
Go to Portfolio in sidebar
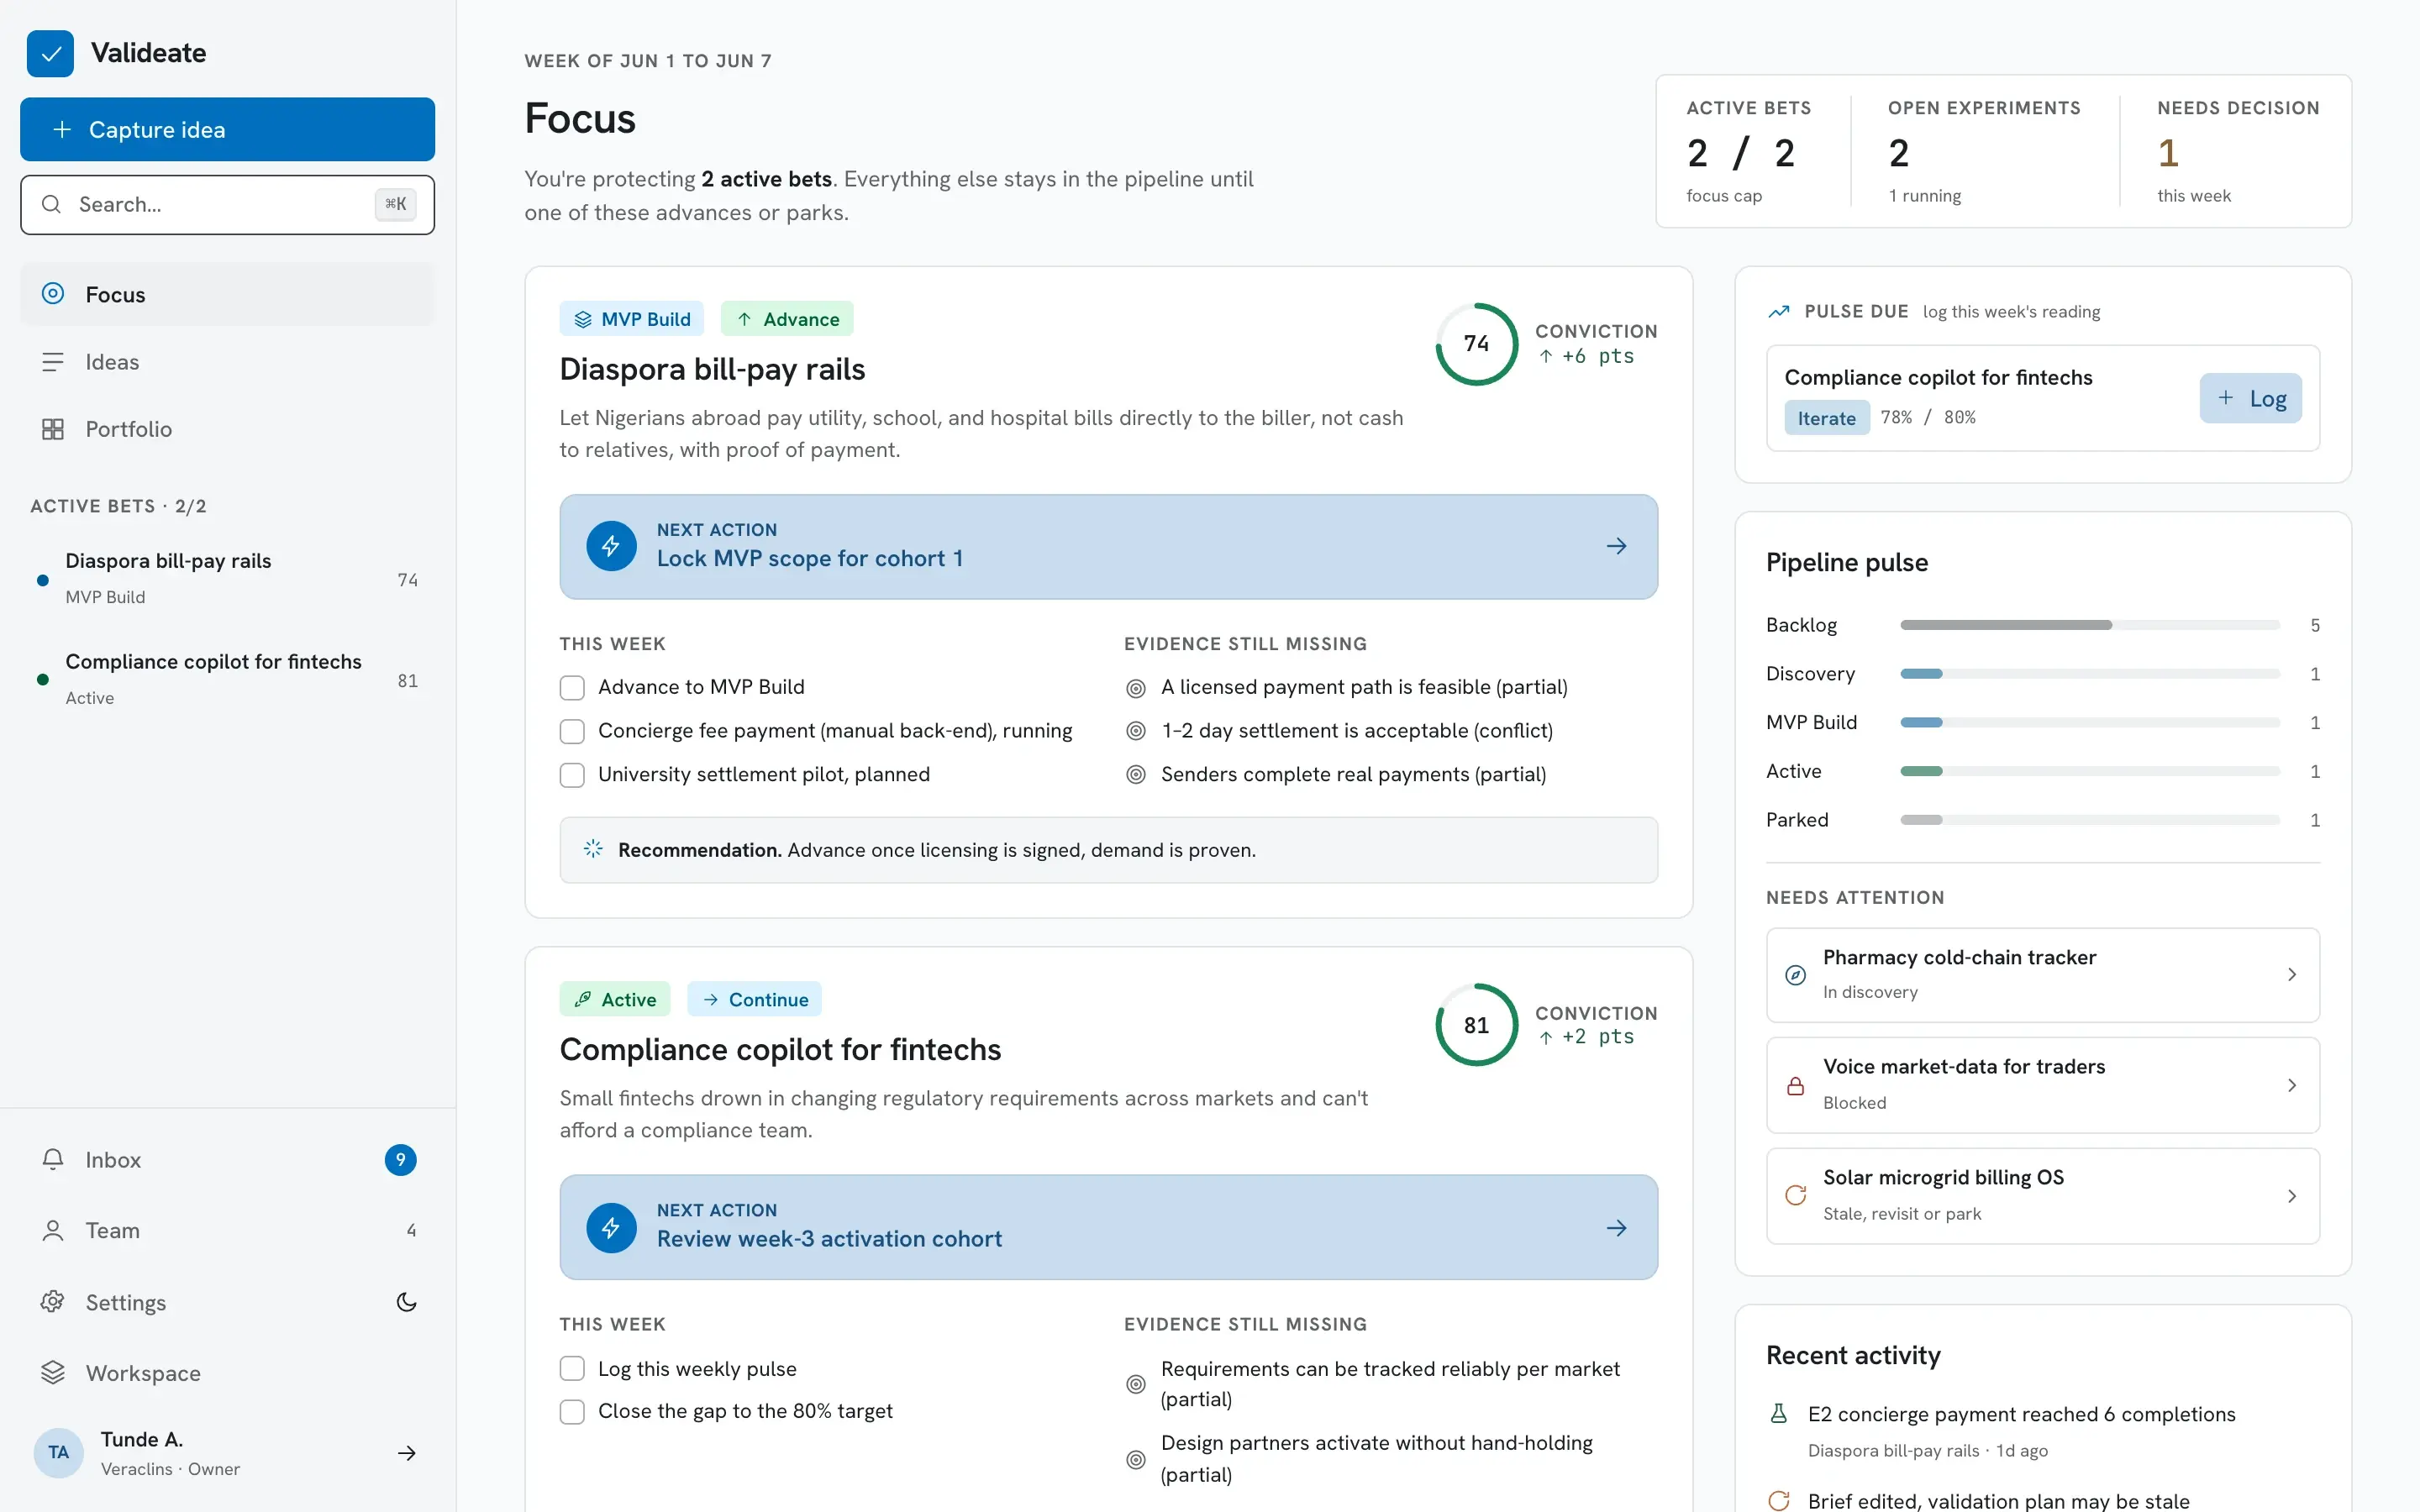[x=228, y=429]
